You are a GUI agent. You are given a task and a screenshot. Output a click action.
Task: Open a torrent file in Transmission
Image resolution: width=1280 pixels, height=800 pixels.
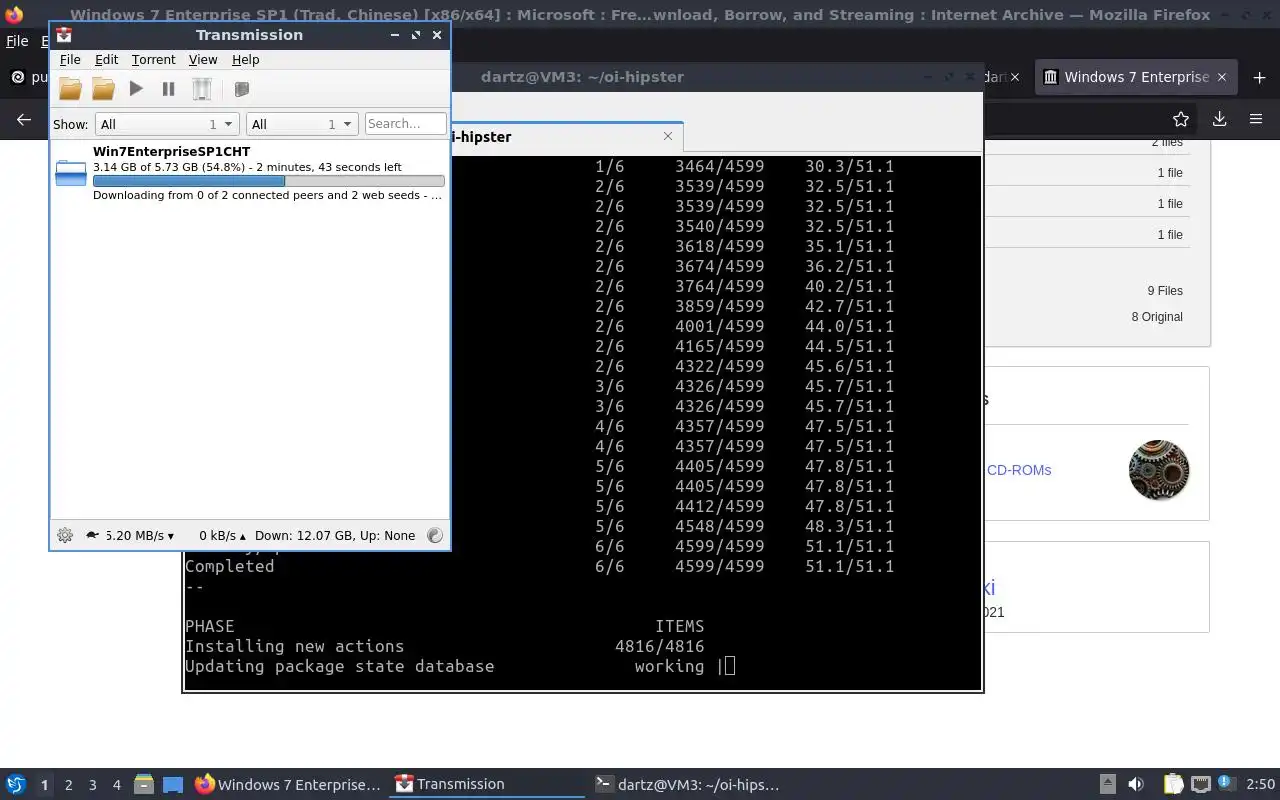70,89
